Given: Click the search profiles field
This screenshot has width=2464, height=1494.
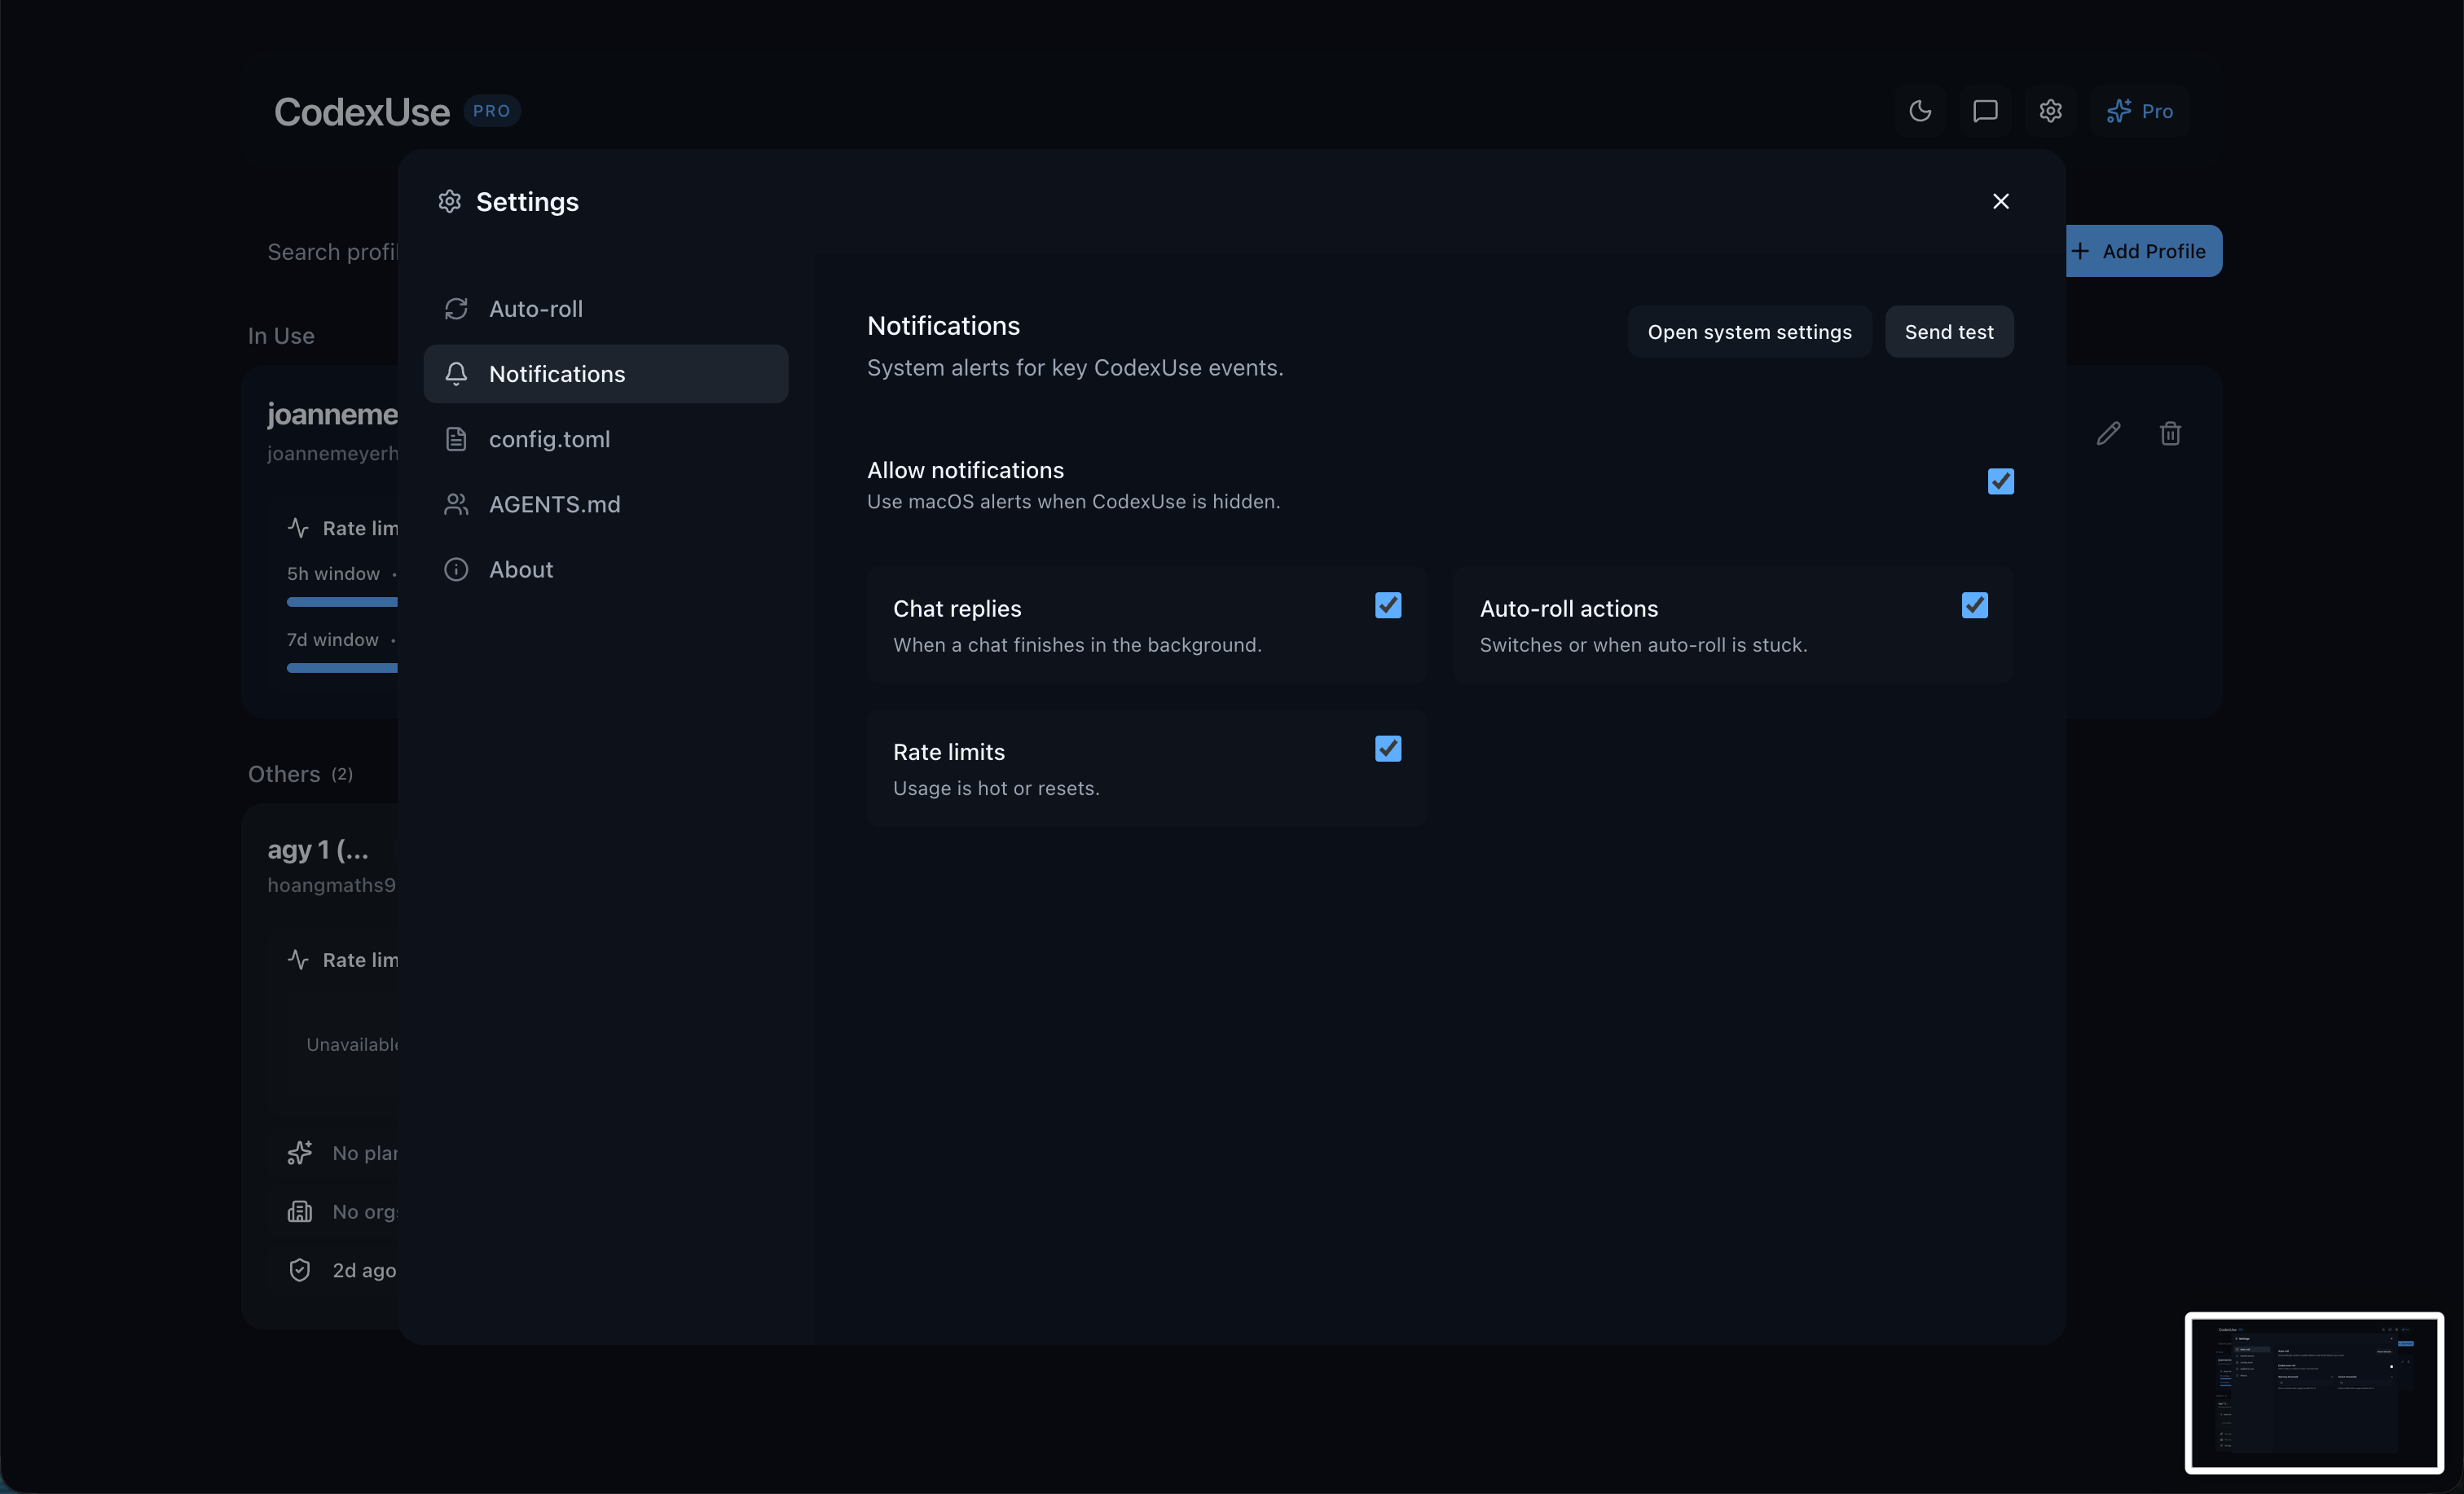Looking at the screenshot, I should tap(330, 252).
